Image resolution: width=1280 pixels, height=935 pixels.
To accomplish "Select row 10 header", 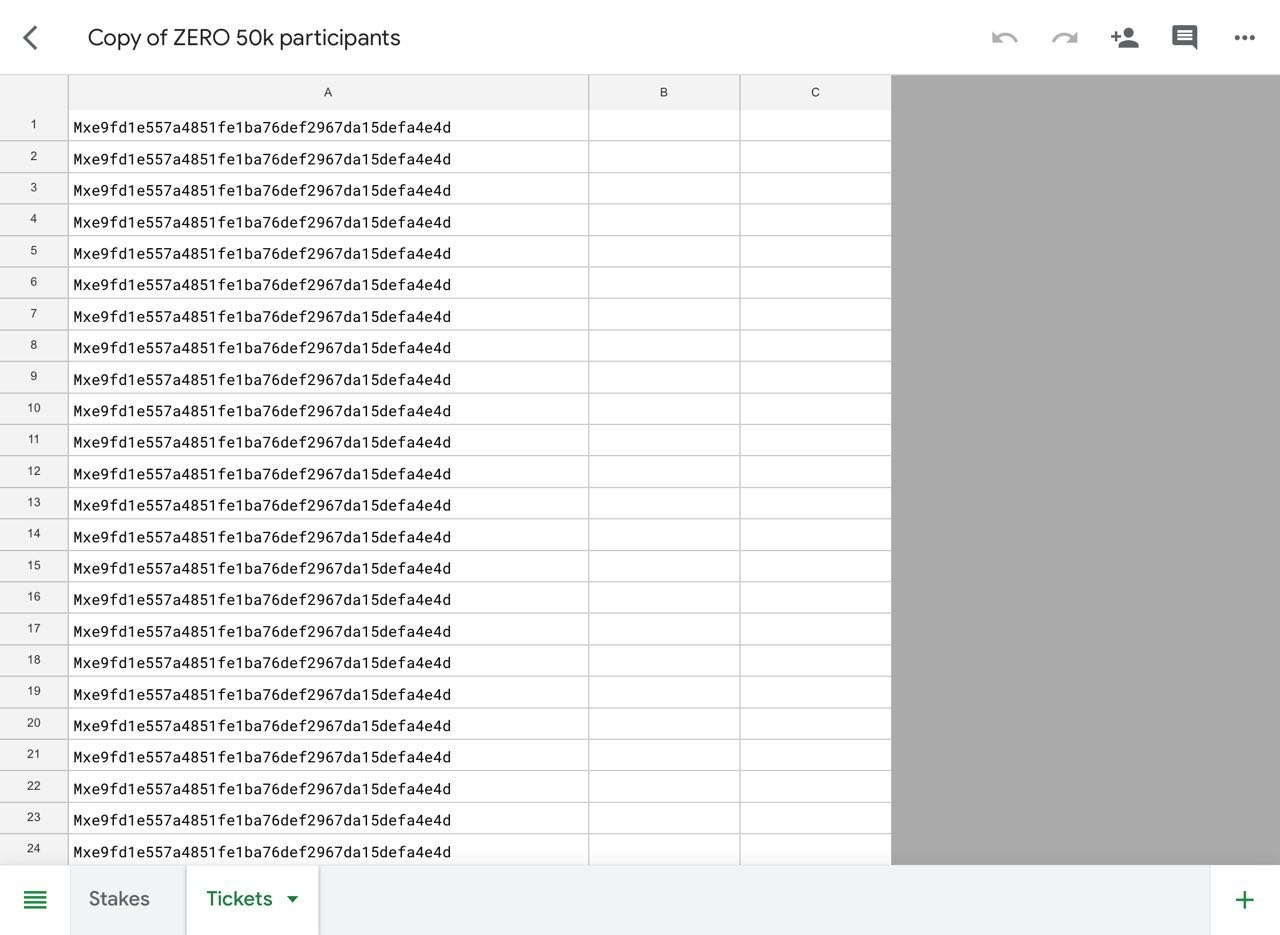I will click(34, 409).
